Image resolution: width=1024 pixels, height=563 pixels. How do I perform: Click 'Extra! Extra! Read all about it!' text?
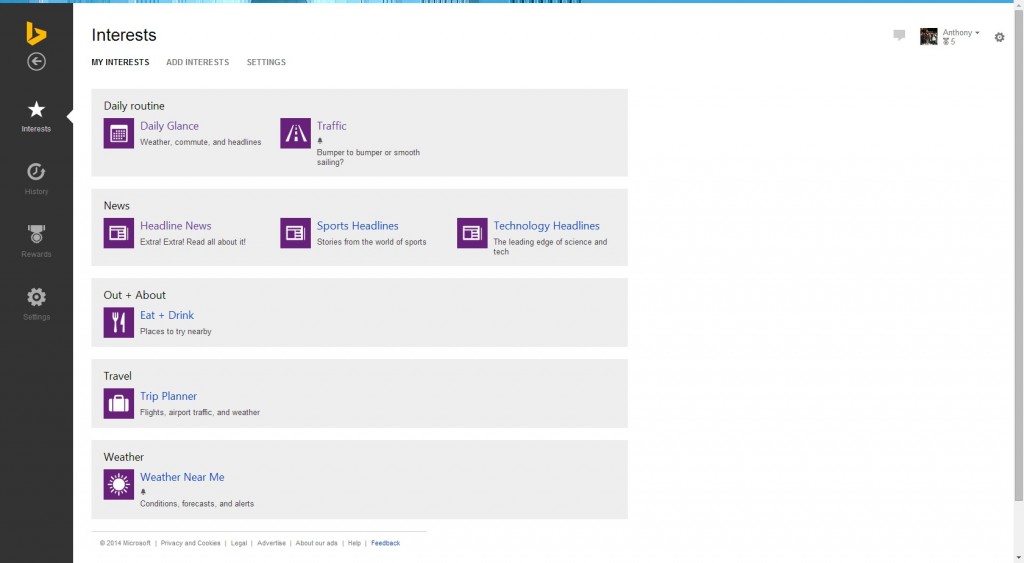[x=193, y=242]
